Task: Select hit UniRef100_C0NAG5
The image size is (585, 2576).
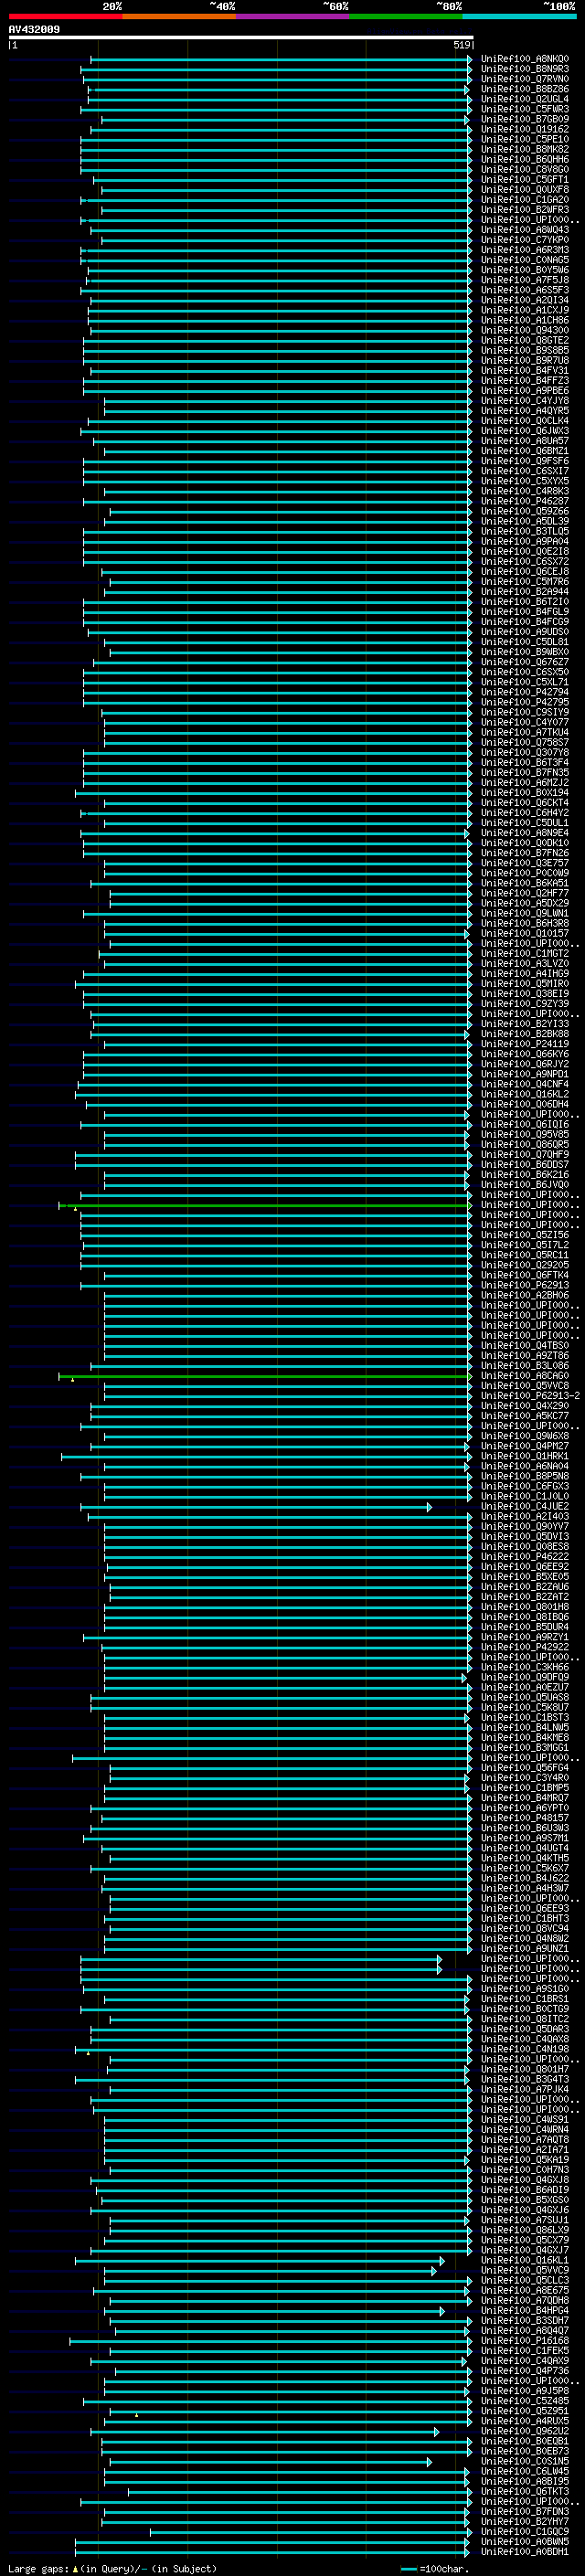Action: pos(524,260)
